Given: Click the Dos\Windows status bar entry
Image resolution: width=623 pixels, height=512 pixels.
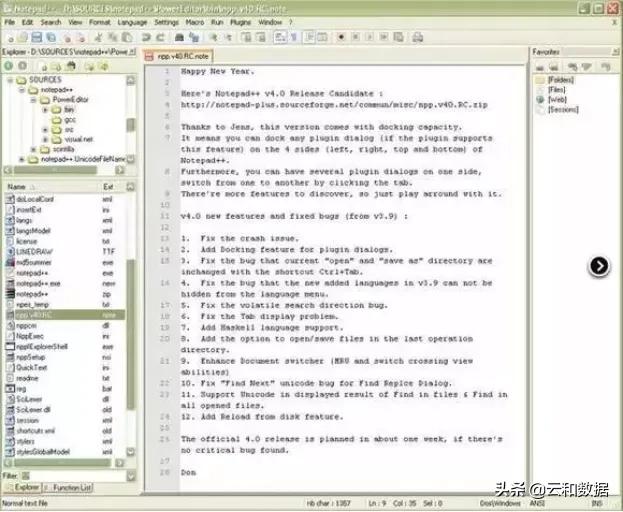Looking at the screenshot, I should point(500,503).
